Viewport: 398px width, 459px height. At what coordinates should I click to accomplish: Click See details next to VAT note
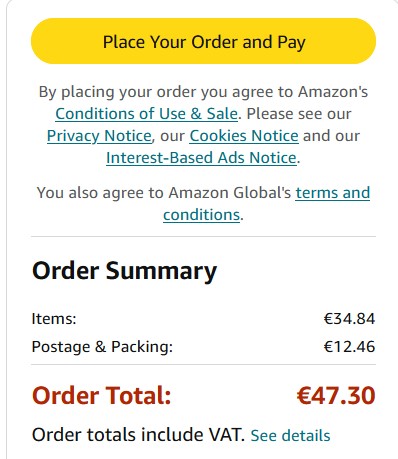pyautogui.click(x=290, y=436)
